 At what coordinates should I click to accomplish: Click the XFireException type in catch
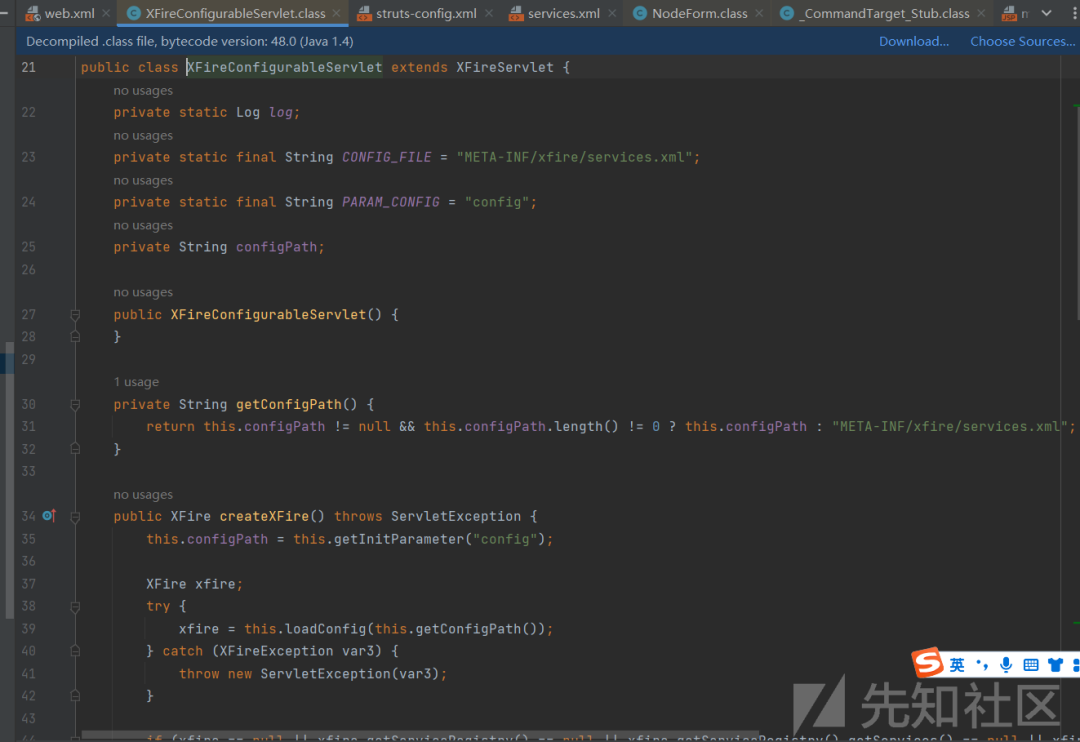tap(276, 651)
